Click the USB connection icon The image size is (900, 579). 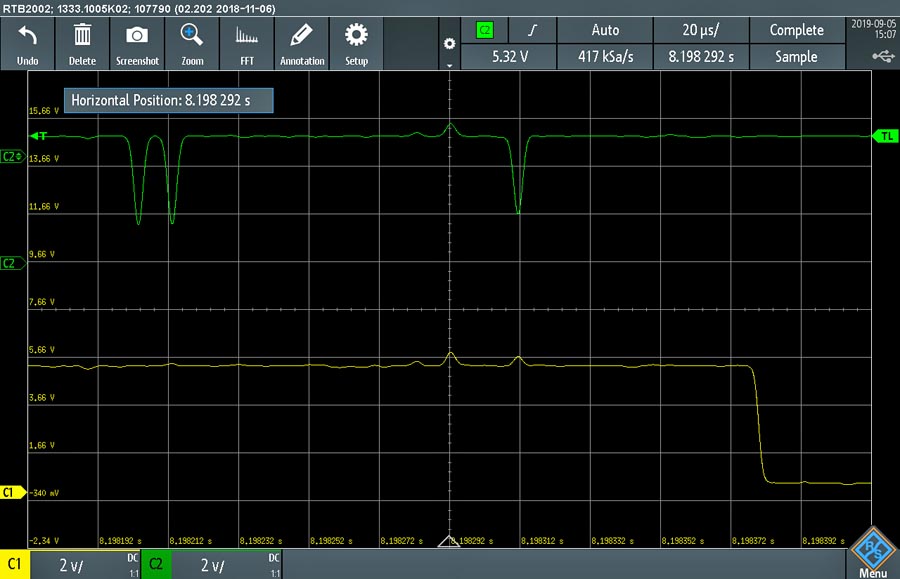coord(883,56)
